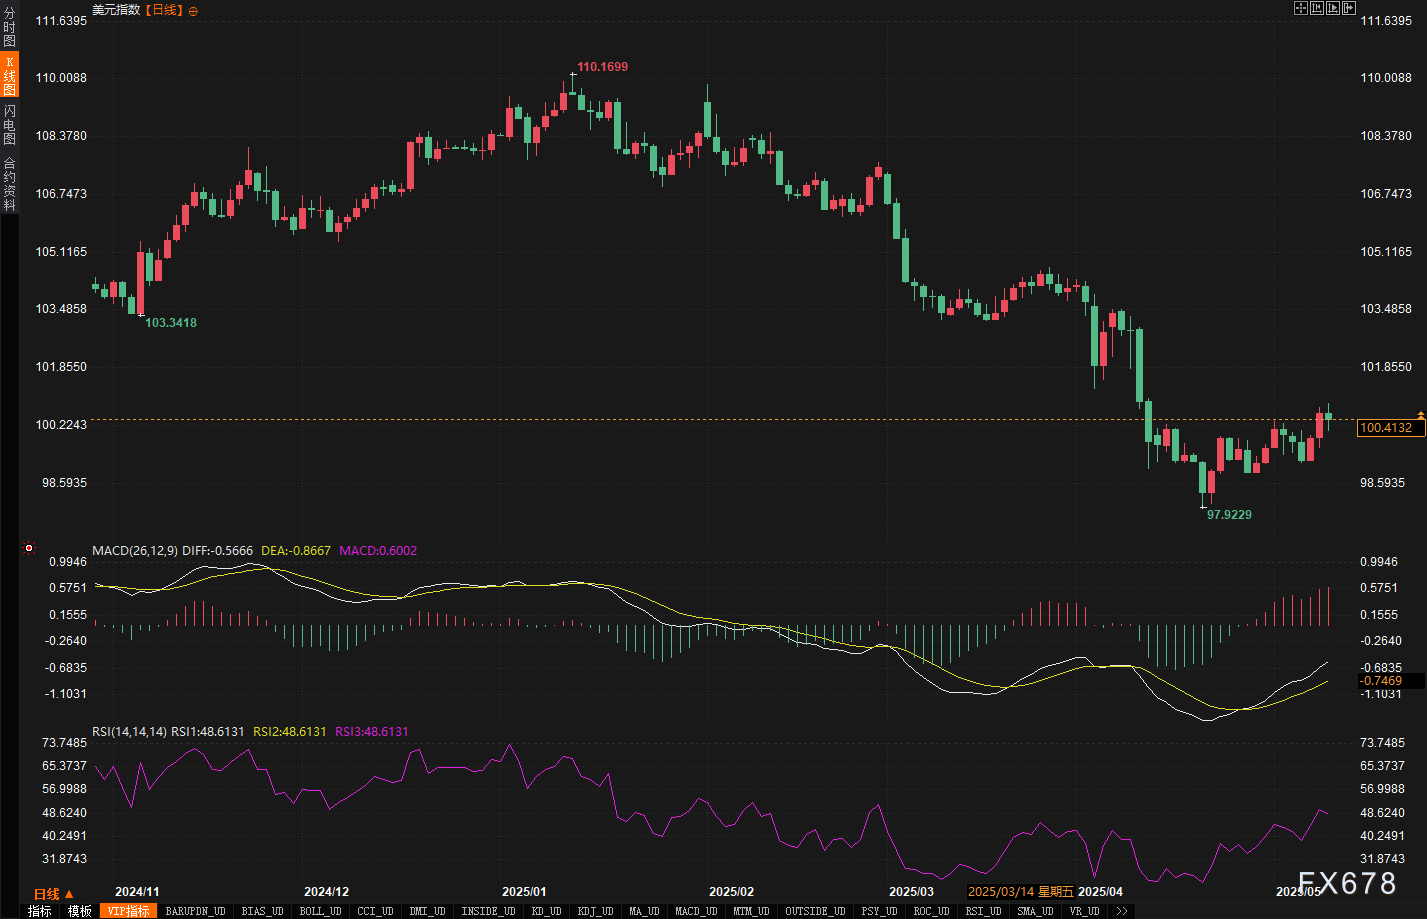Click the chart playback icon

1332,8
